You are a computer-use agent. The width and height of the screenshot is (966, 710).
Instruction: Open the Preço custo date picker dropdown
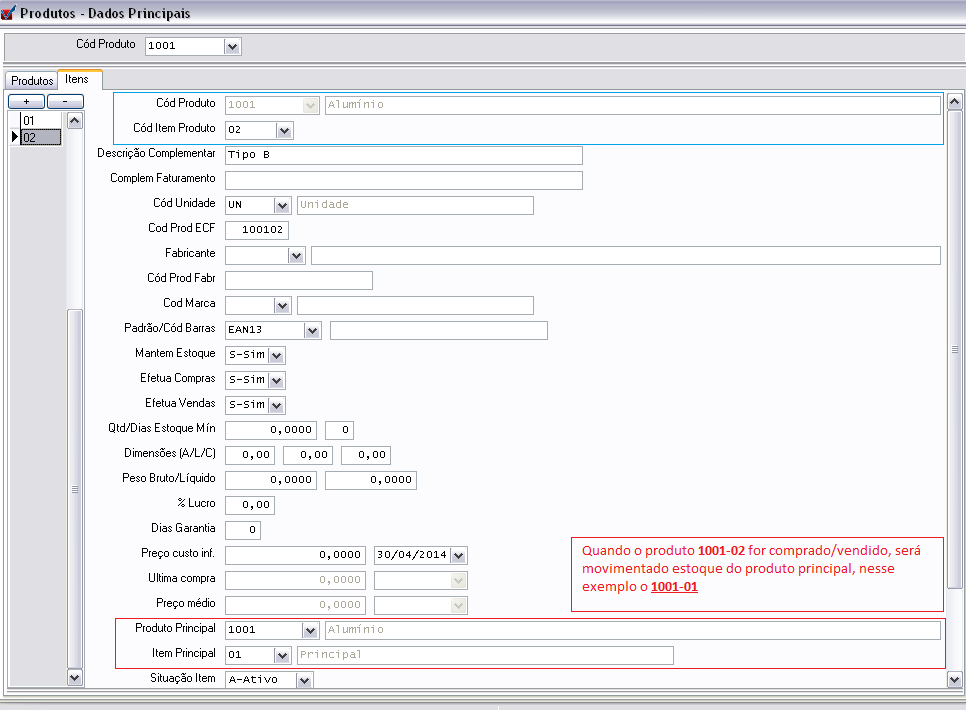[x=459, y=555]
